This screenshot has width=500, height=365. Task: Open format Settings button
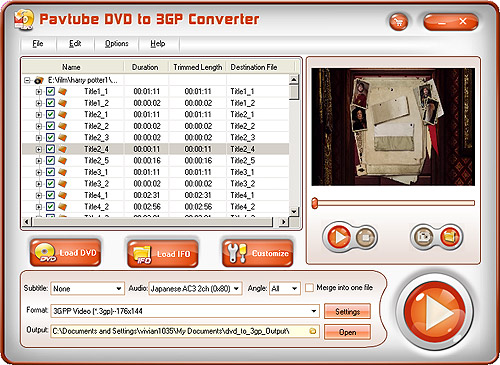347,311
